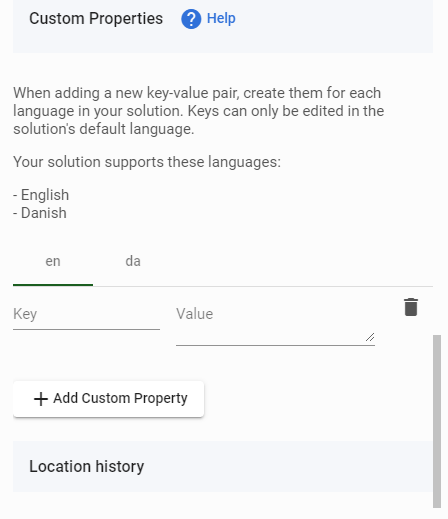
Task: Click the blue question mark Help icon
Action: click(191, 19)
